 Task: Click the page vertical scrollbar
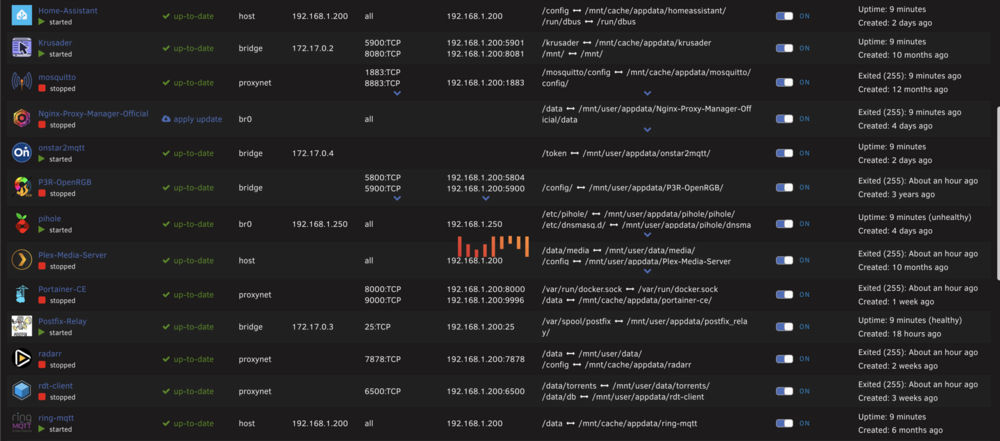click(x=997, y=191)
